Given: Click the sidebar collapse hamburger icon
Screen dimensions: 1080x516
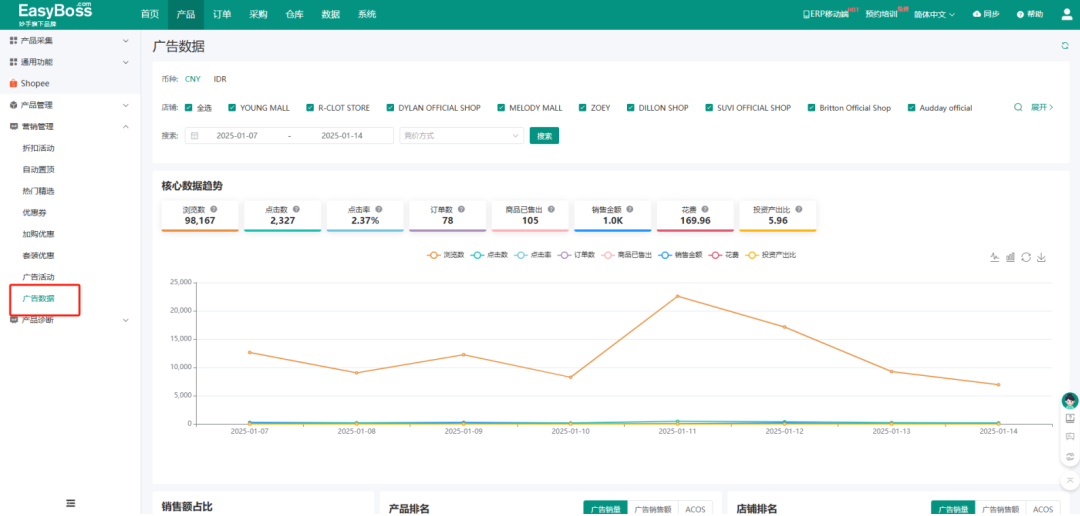Looking at the screenshot, I should tap(70, 503).
